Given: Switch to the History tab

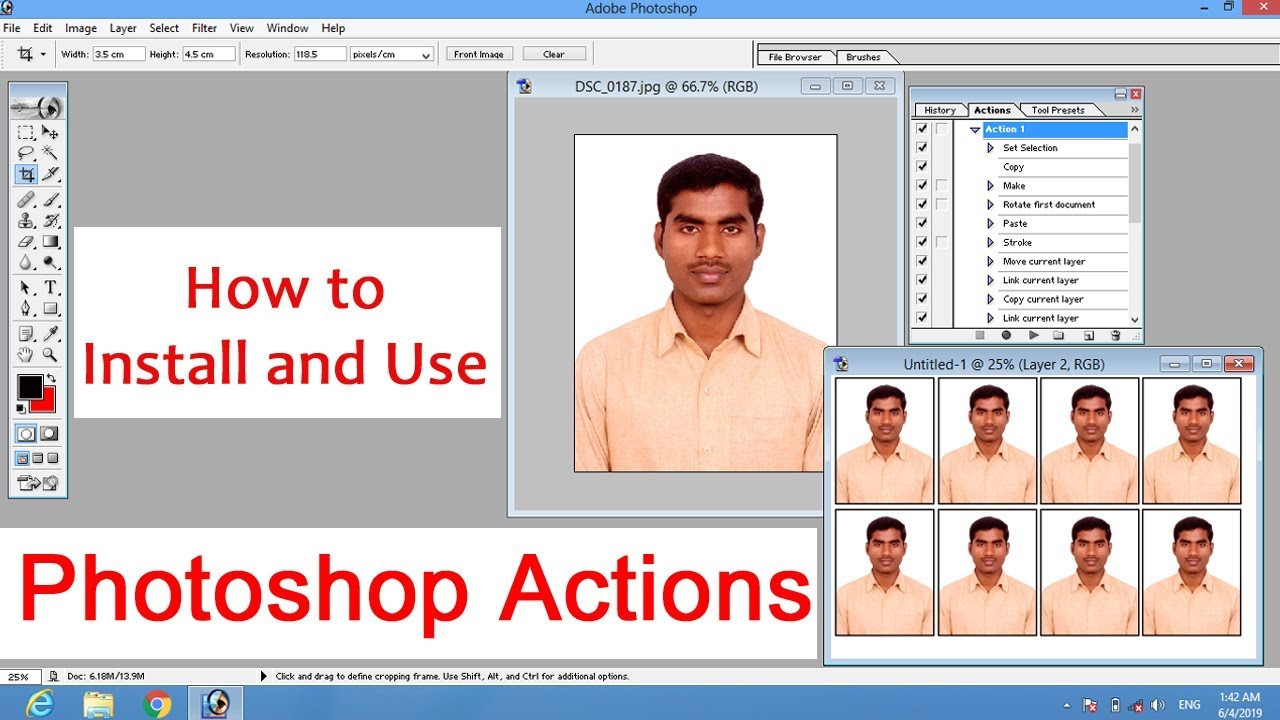Looking at the screenshot, I should [x=940, y=110].
